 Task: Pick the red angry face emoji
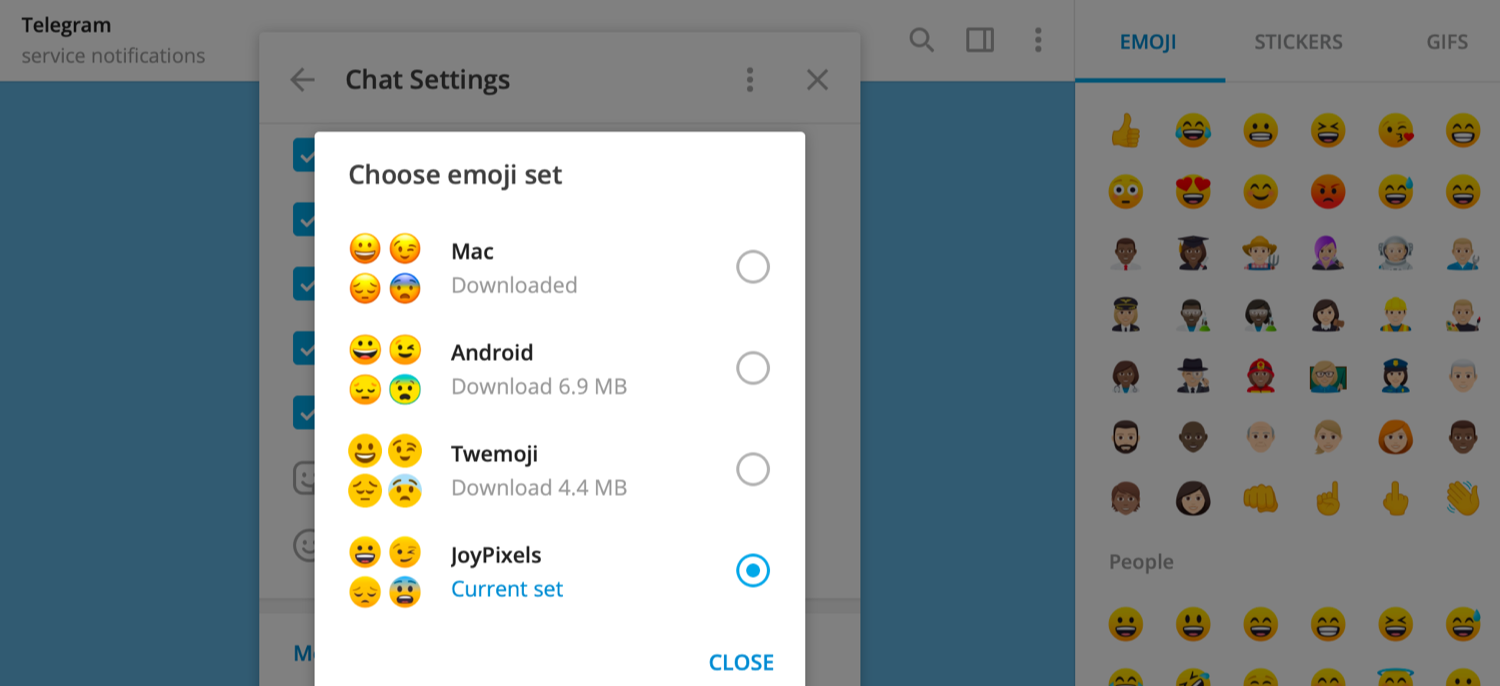tap(1328, 191)
